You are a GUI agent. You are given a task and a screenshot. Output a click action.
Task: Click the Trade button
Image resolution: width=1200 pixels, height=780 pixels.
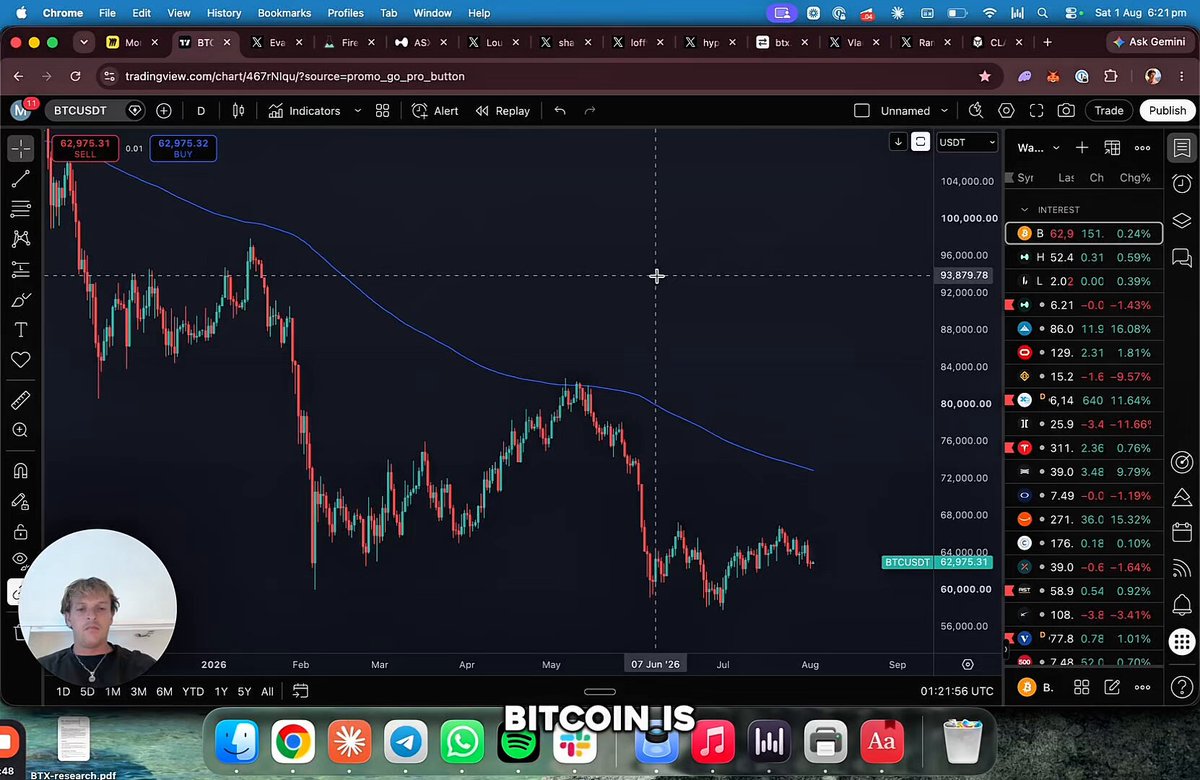1108,111
